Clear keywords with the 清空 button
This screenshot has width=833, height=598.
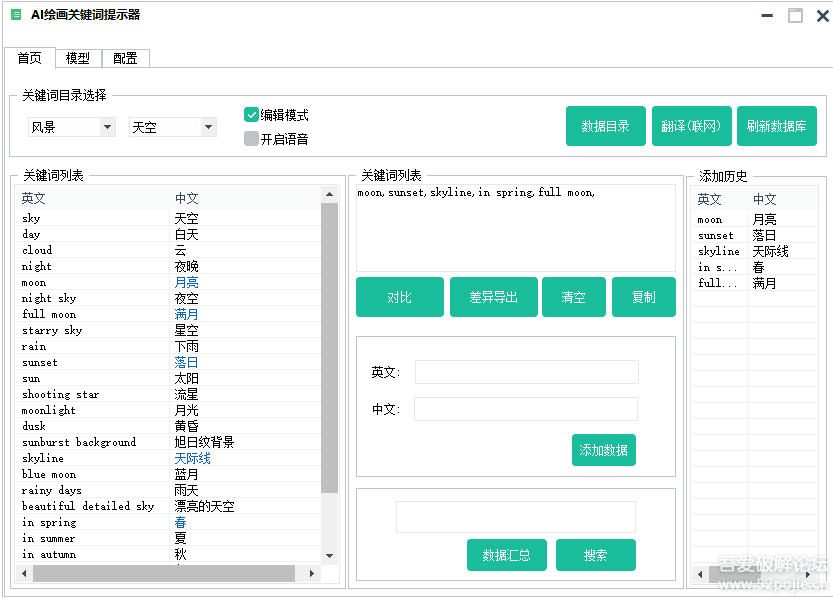pyautogui.click(x=574, y=297)
